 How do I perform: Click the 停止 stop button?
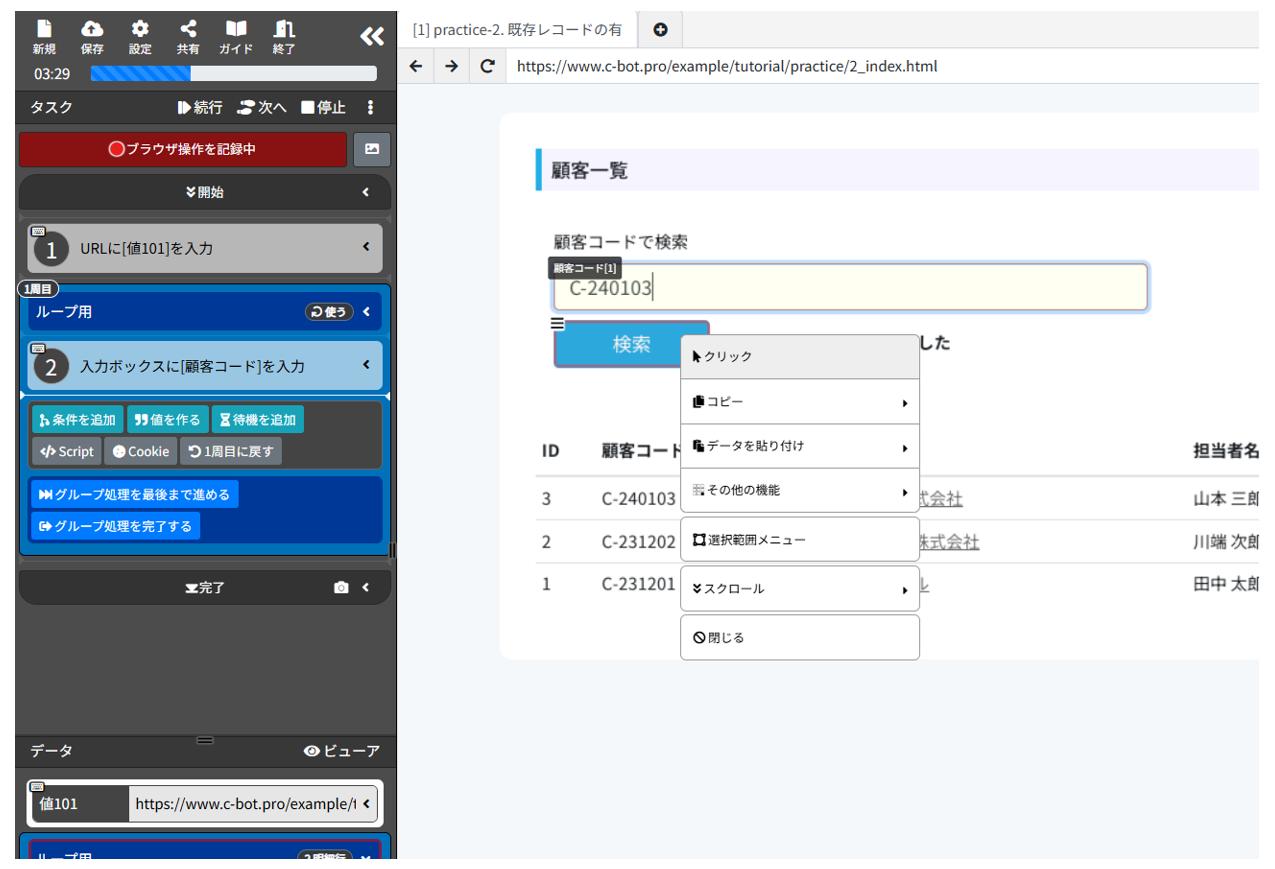coord(323,107)
